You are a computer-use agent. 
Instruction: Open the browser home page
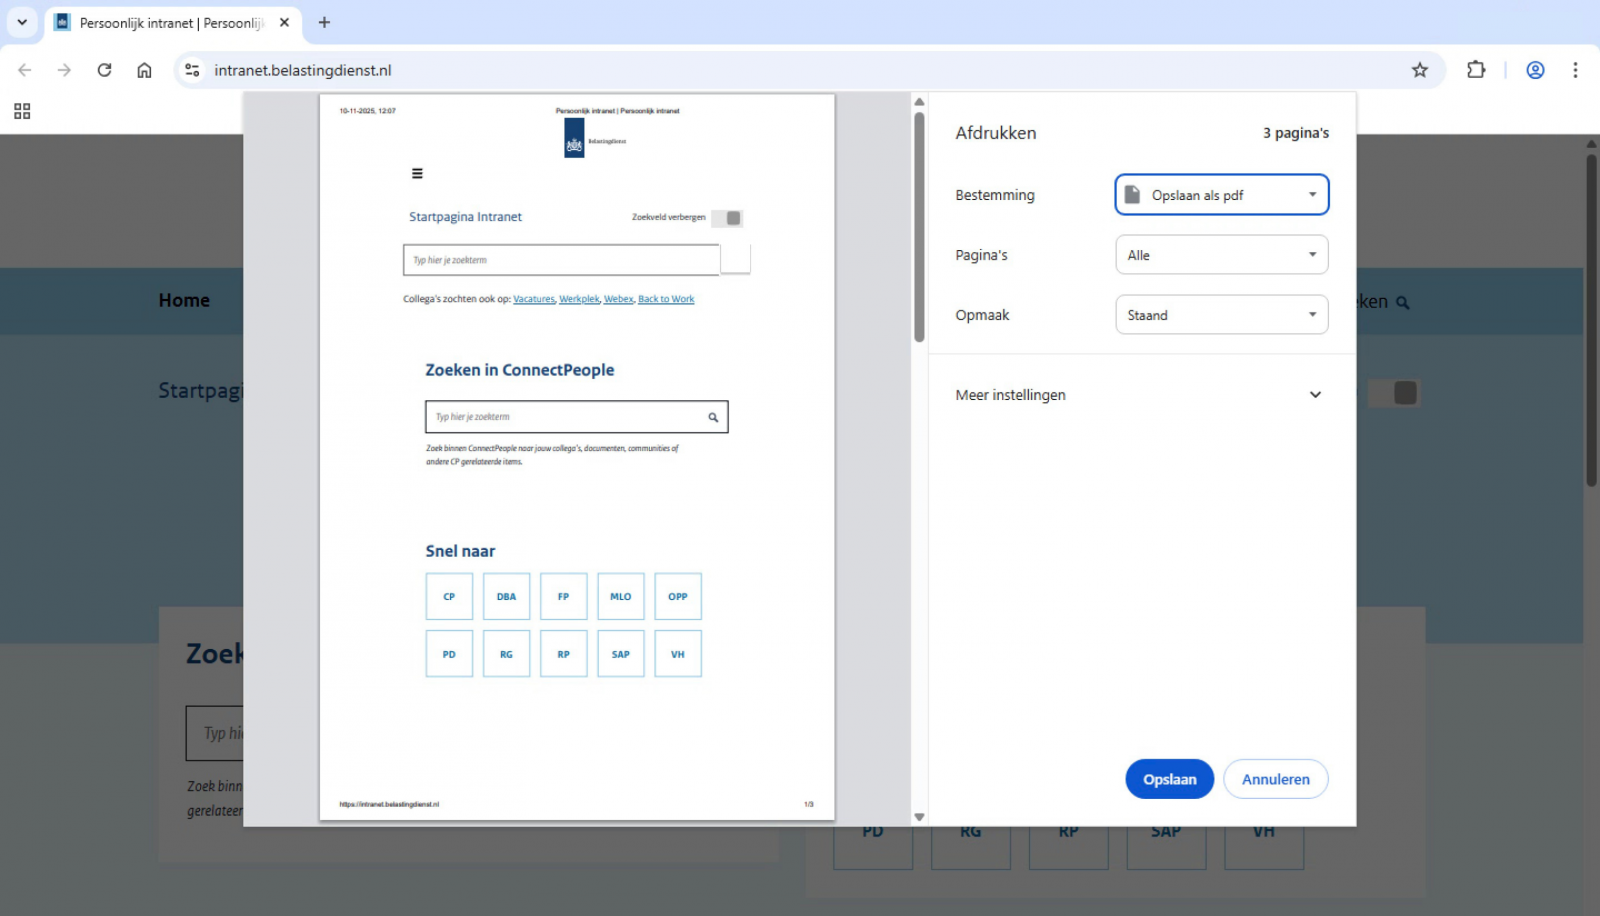[145, 70]
